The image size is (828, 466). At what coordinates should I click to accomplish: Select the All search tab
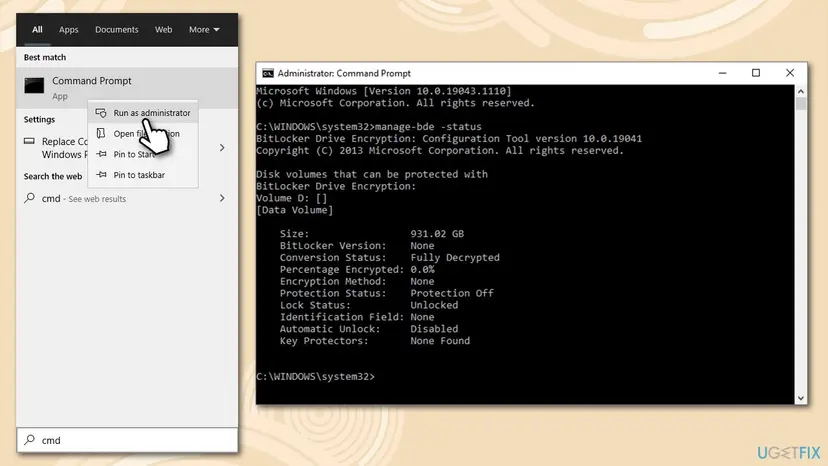[x=37, y=30]
